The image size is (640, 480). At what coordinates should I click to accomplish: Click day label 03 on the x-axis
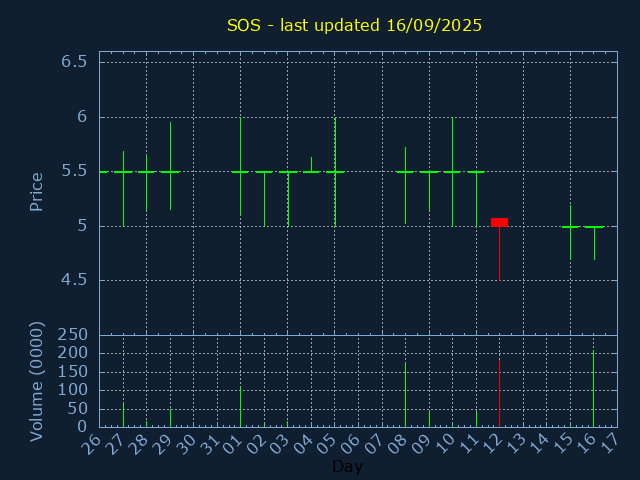(x=279, y=444)
